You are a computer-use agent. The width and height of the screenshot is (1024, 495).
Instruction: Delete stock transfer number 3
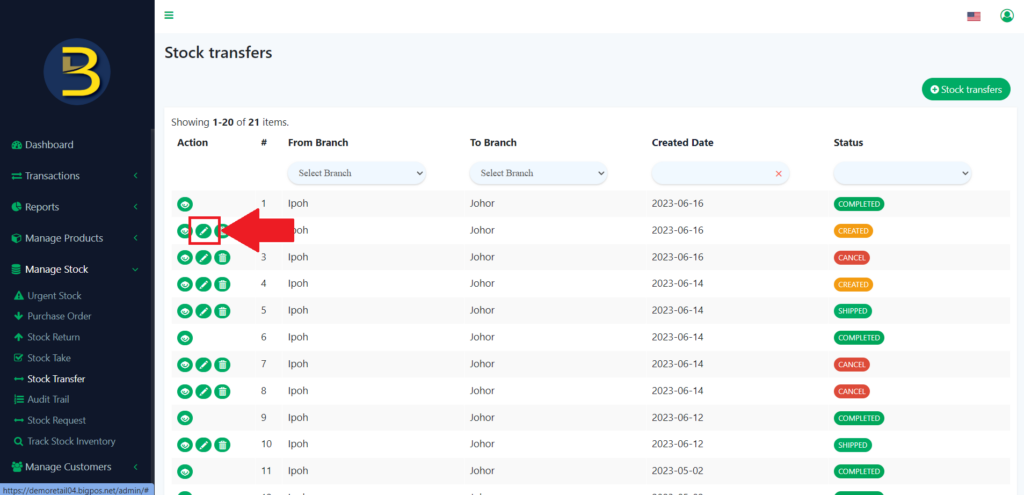point(222,258)
